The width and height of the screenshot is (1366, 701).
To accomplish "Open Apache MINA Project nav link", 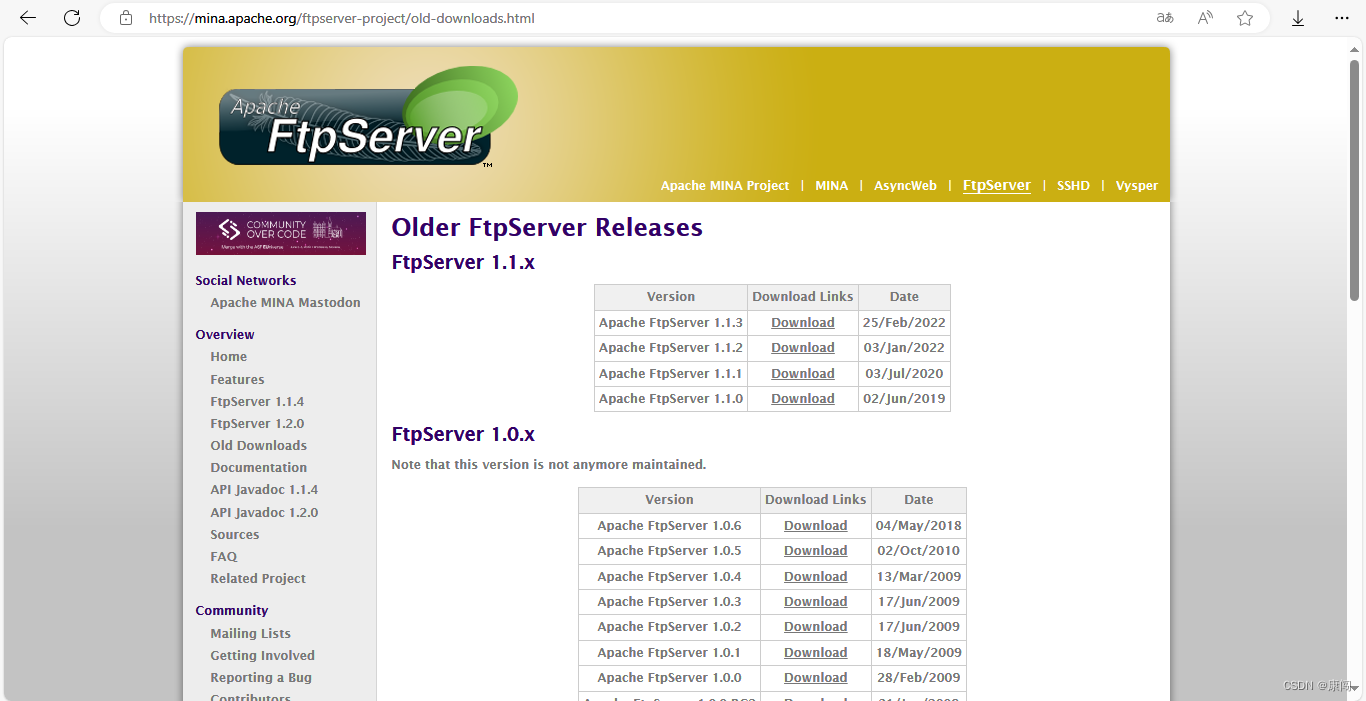I will [725, 186].
